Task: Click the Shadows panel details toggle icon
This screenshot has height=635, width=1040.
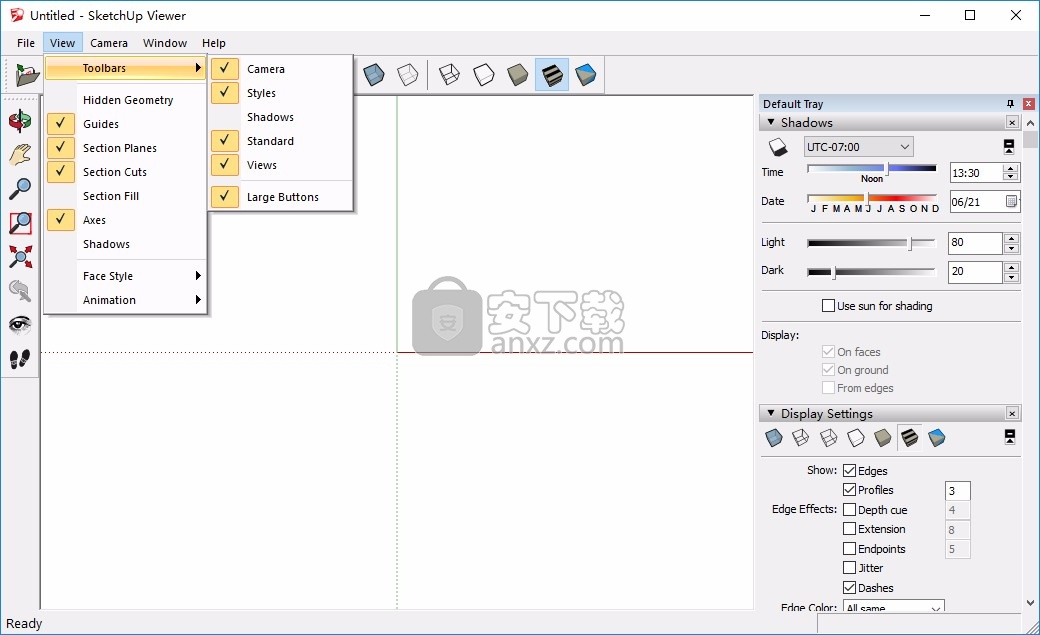Action: coord(1009,147)
